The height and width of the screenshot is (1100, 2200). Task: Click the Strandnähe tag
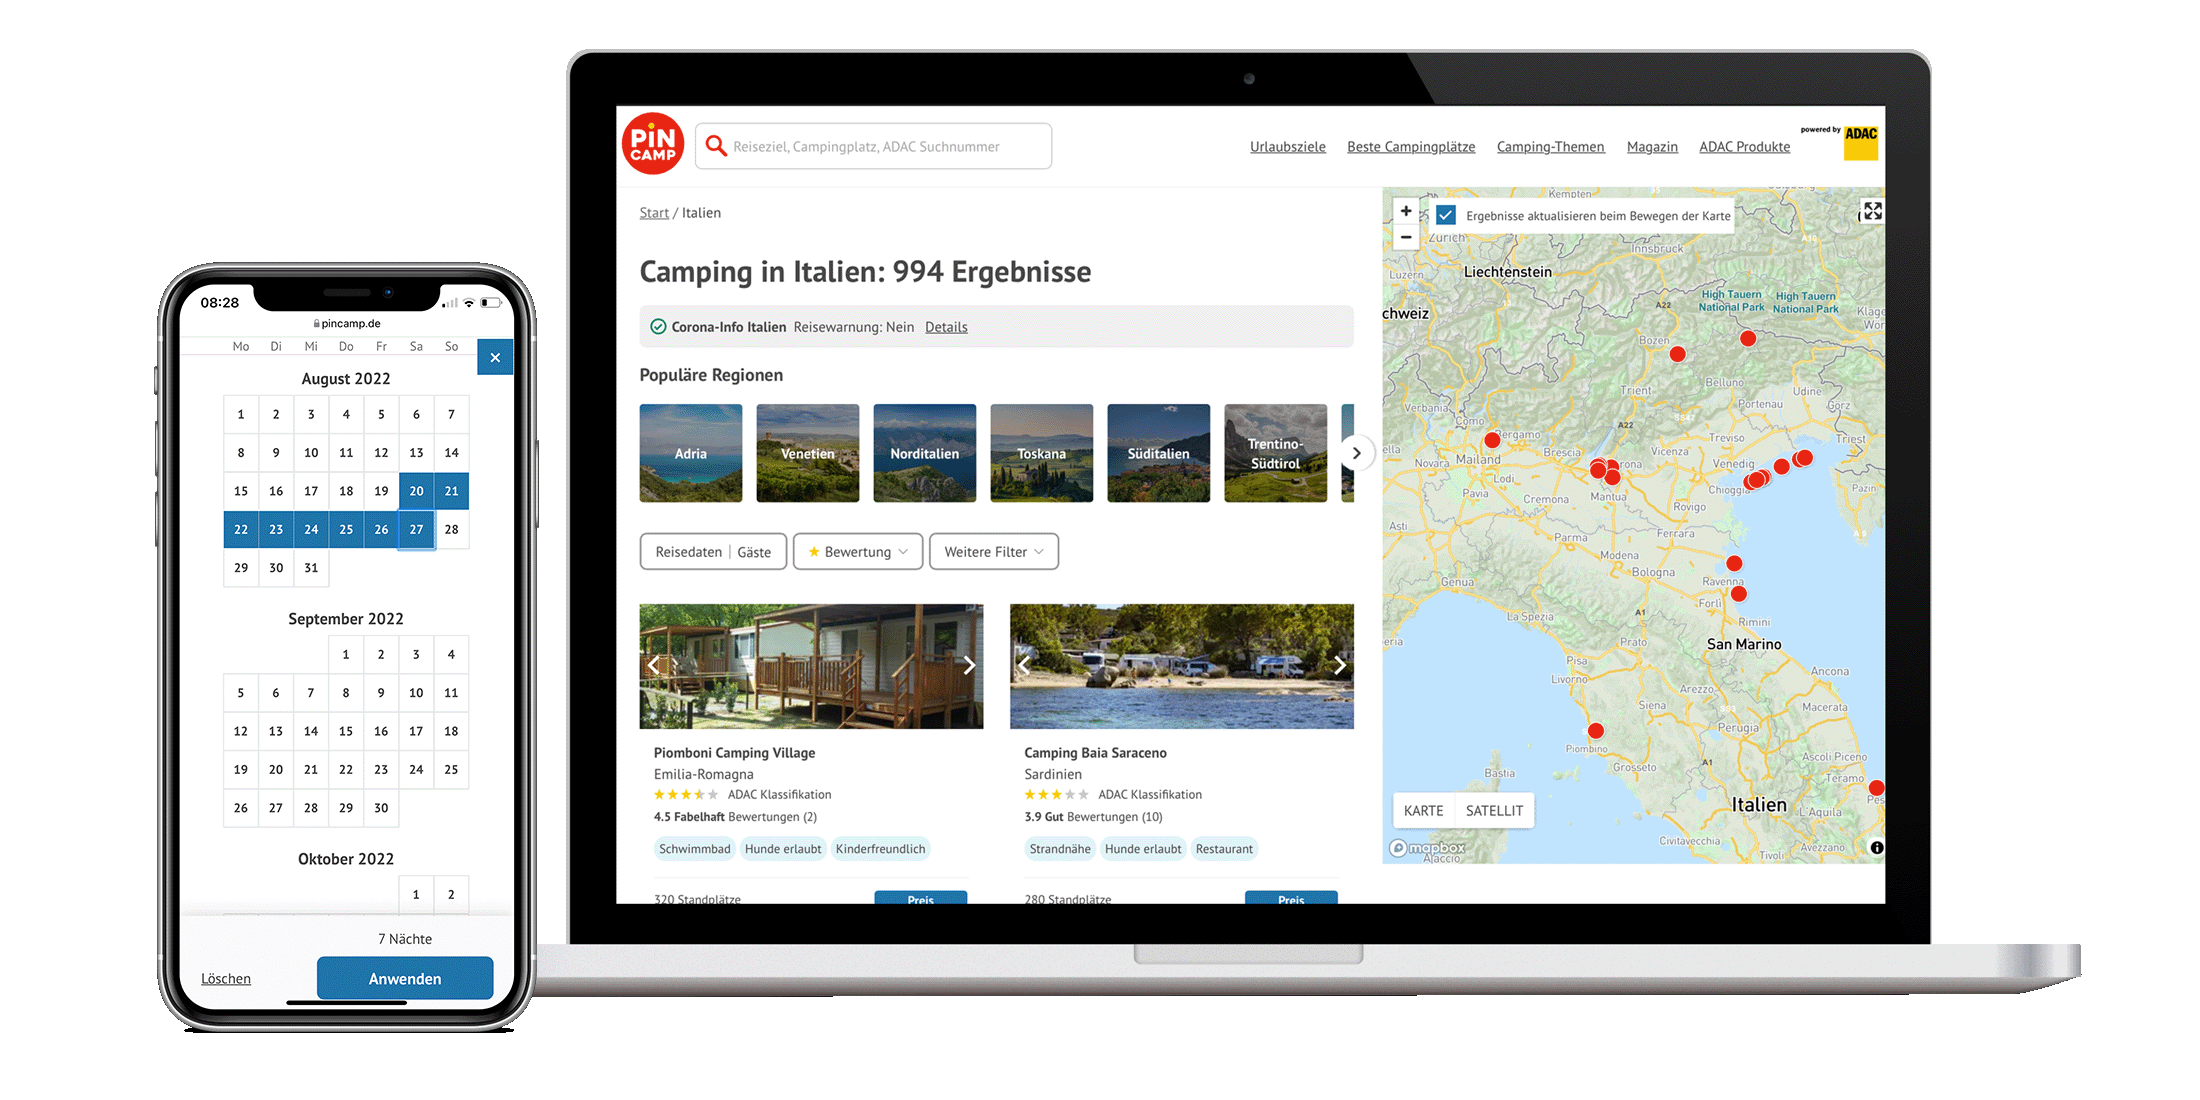click(1060, 849)
